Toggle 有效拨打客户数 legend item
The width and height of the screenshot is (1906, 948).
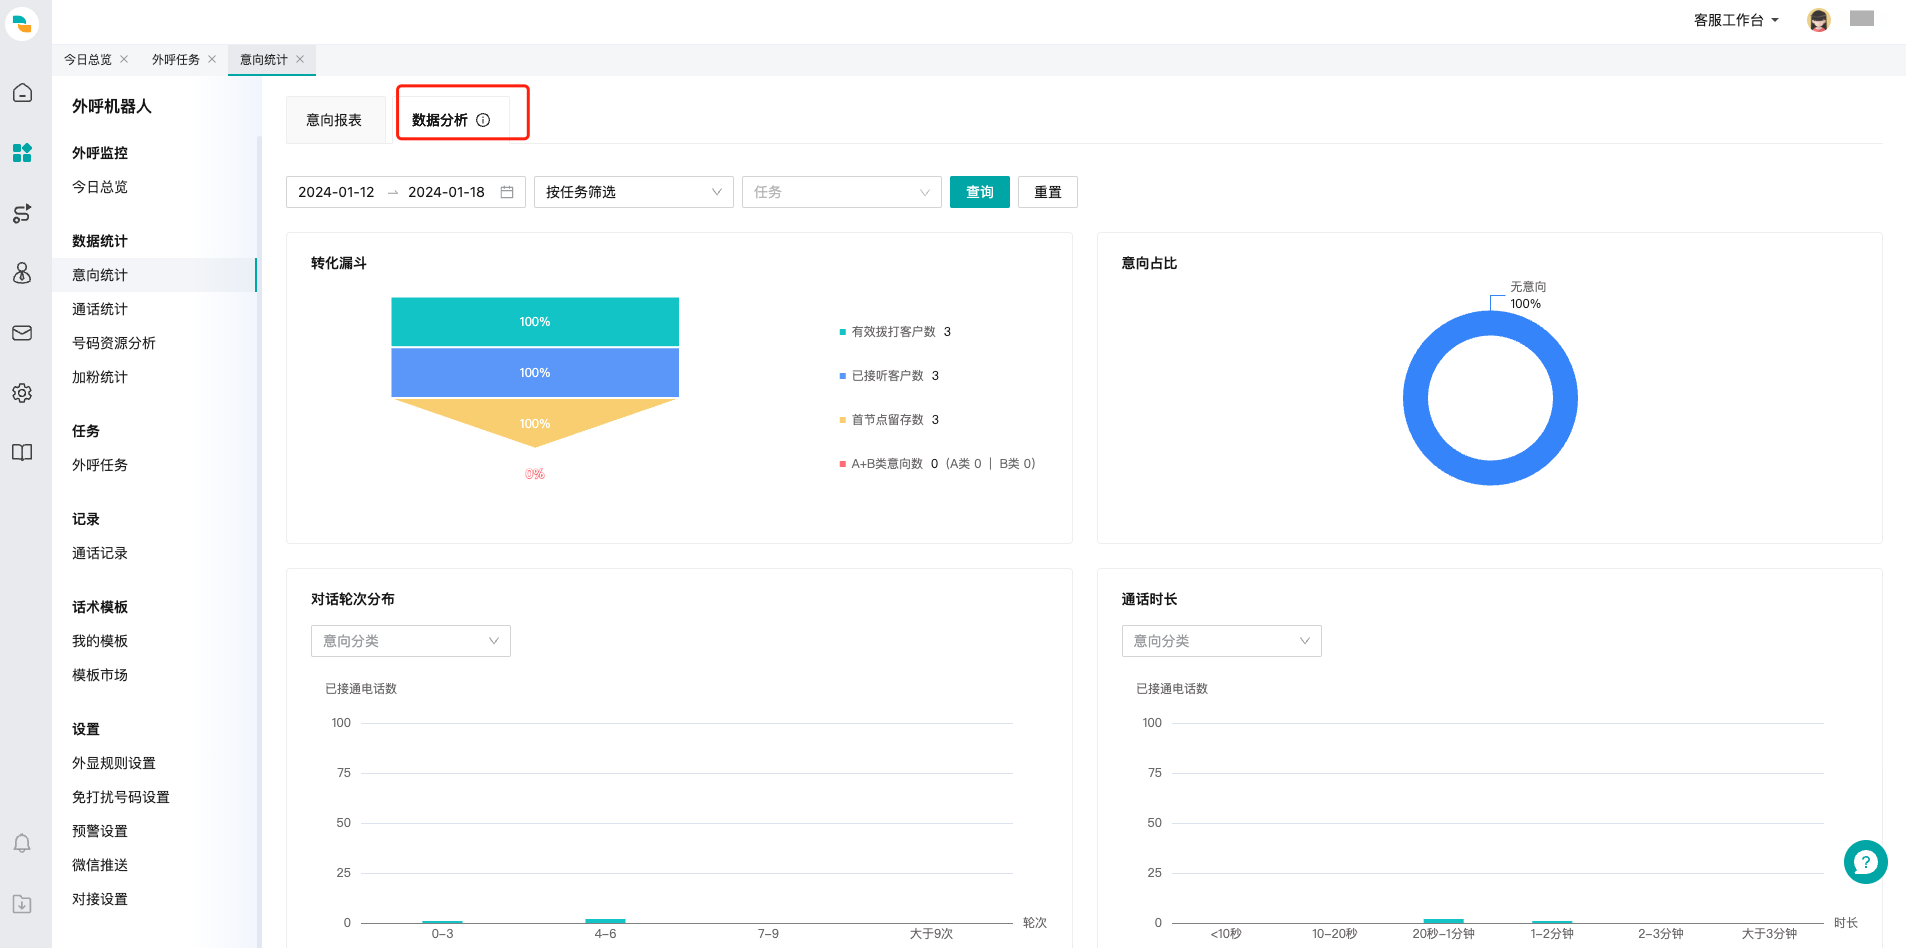click(x=893, y=332)
